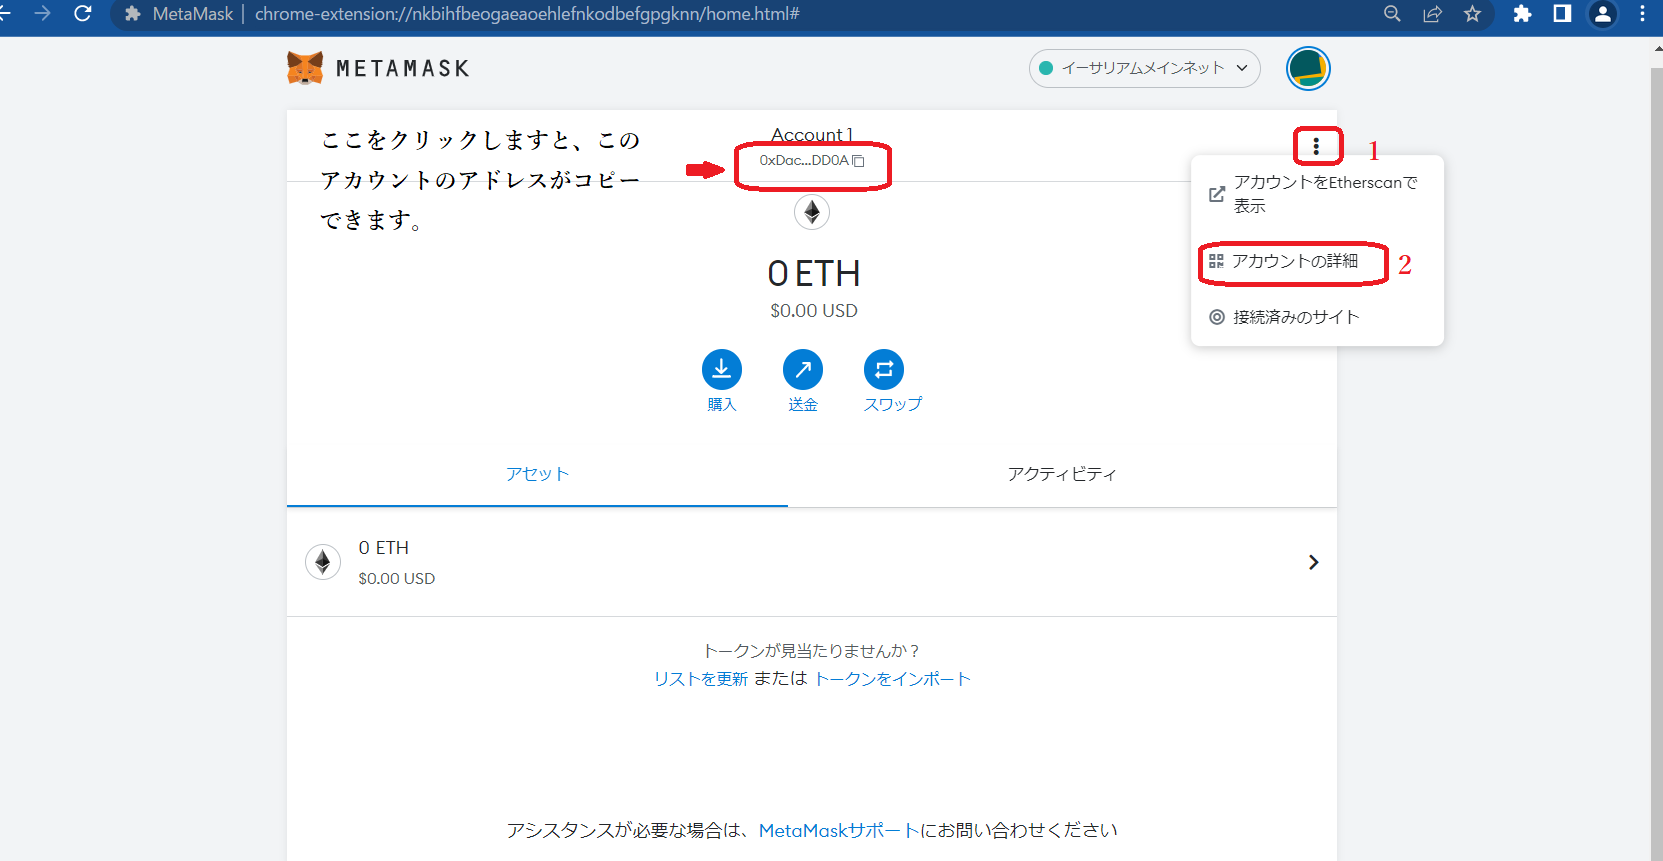
Task: Open the Chrome three-dot menu
Action: point(1642,14)
